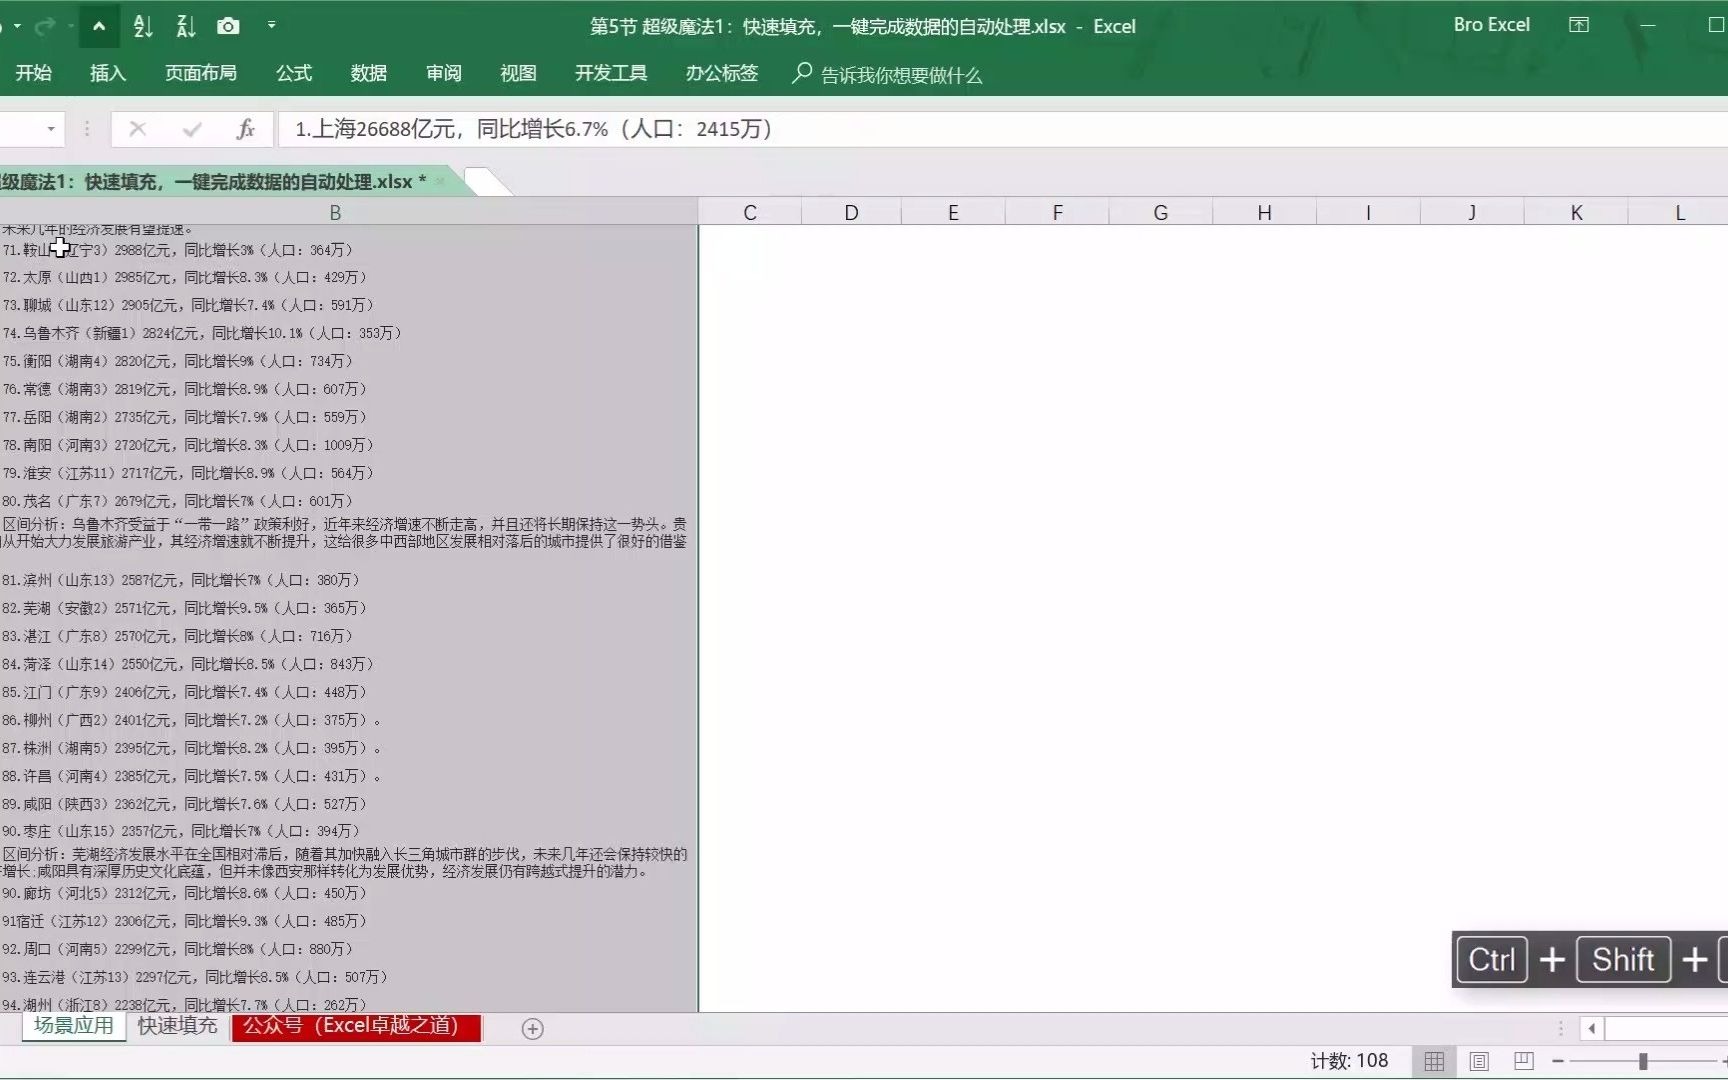Screen dimensions: 1728x1080
Task: Open the 办公标签 tab
Action: click(x=722, y=73)
